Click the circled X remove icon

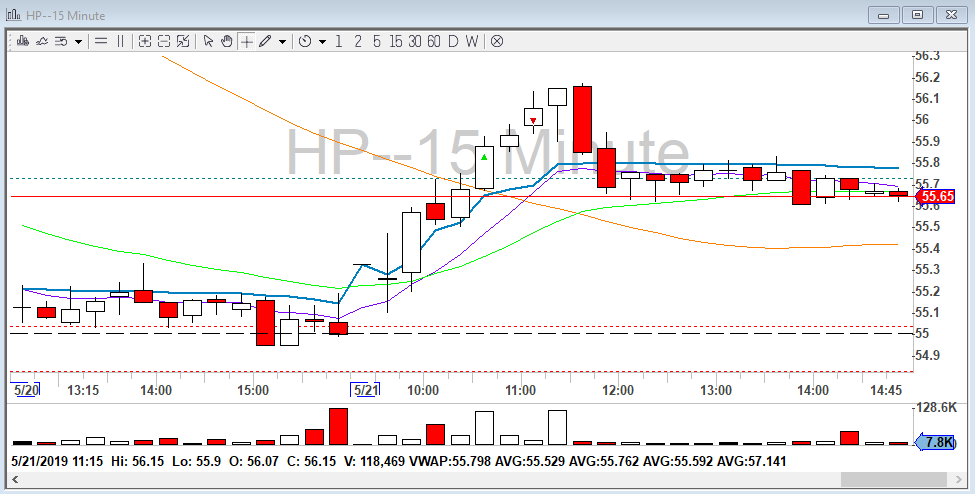(497, 42)
